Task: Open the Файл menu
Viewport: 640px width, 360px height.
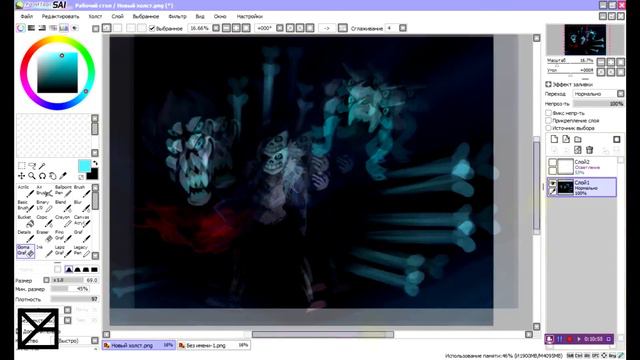Action: click(27, 16)
